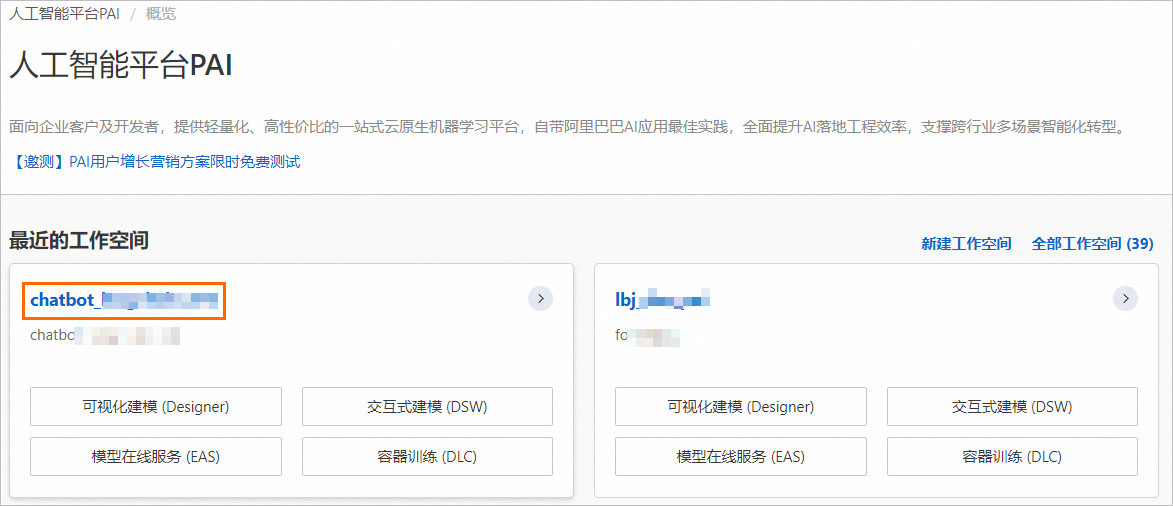The width and height of the screenshot is (1173, 506).
Task: Open 可视化建模 (Designer) in chatbot workspace
Action: point(156,406)
